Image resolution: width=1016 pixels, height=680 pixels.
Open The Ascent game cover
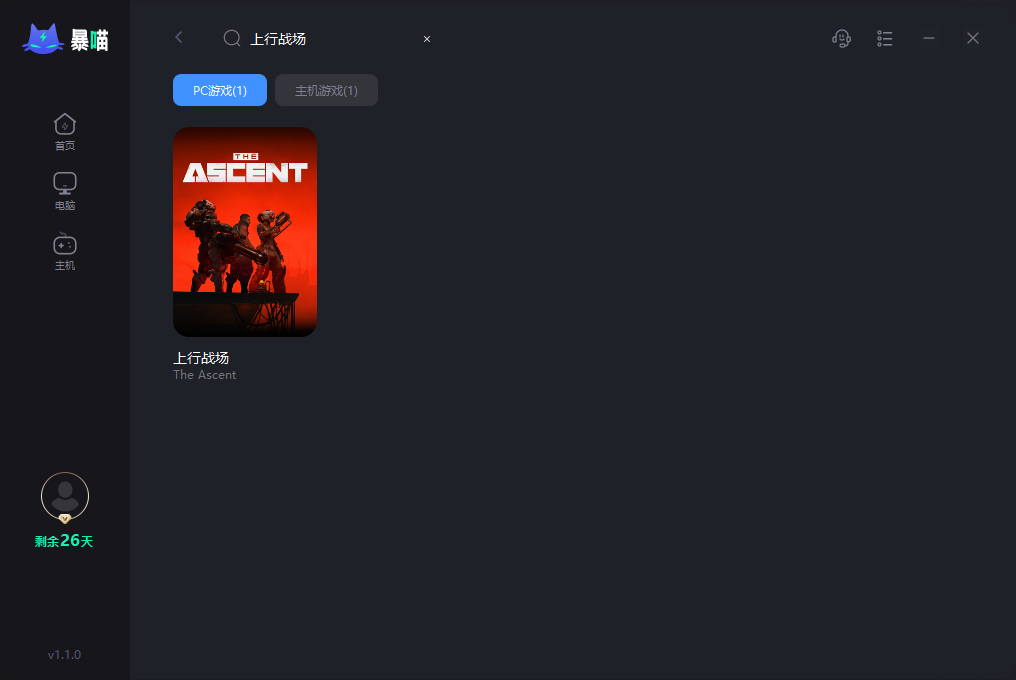245,232
